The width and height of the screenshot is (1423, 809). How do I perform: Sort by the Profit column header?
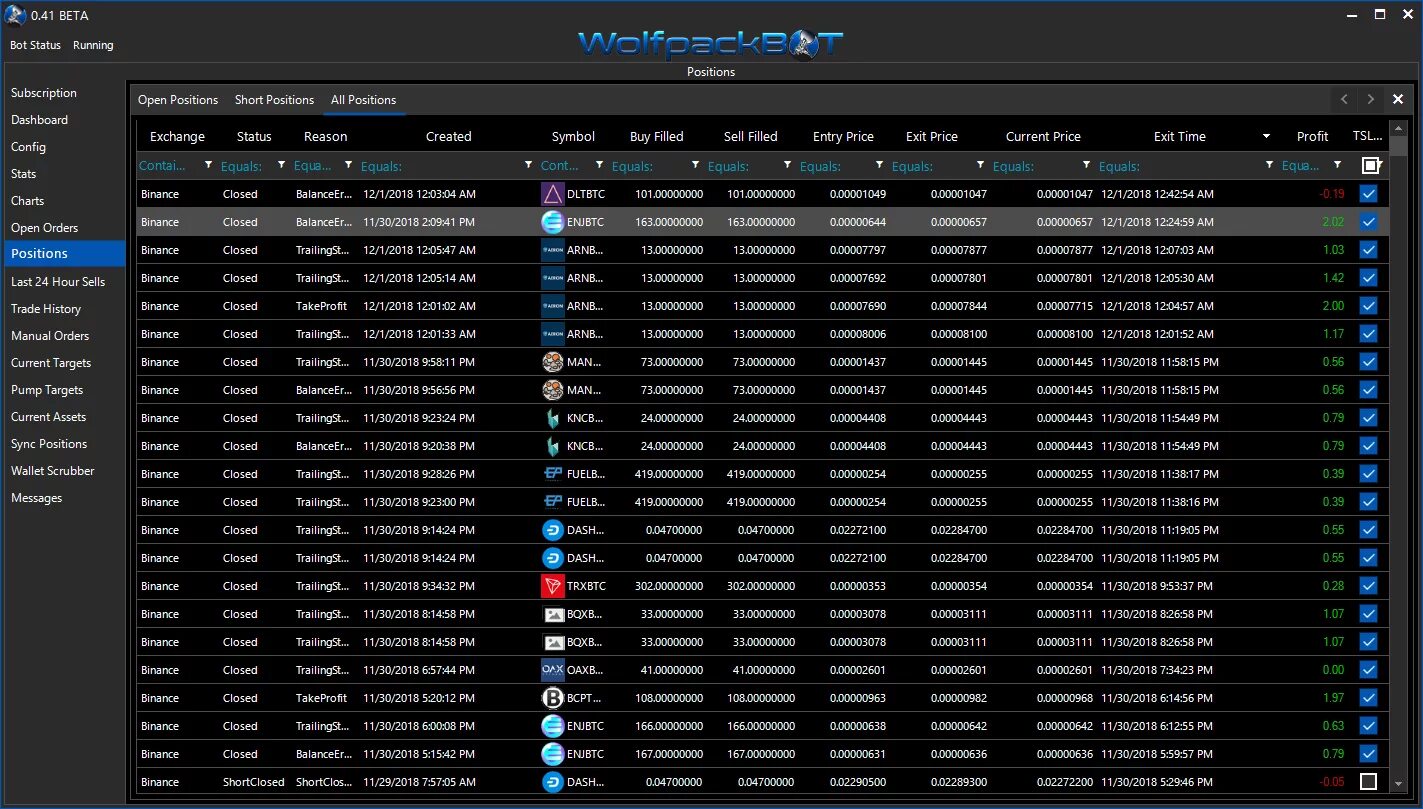[1312, 137]
